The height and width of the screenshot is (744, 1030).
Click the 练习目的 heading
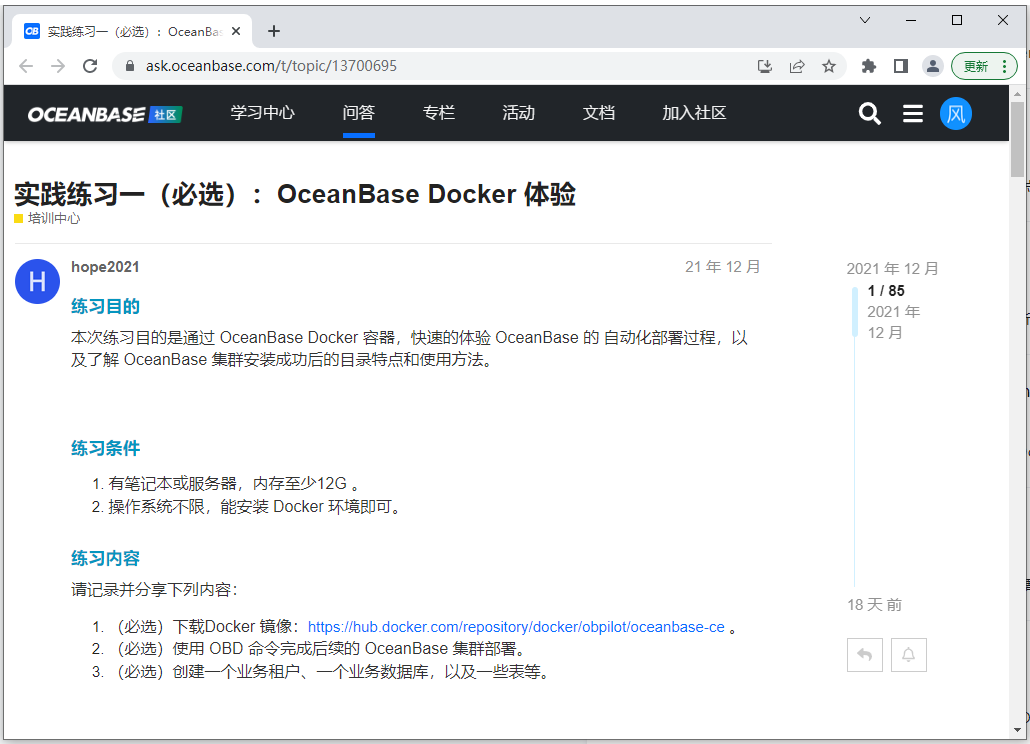(105, 307)
